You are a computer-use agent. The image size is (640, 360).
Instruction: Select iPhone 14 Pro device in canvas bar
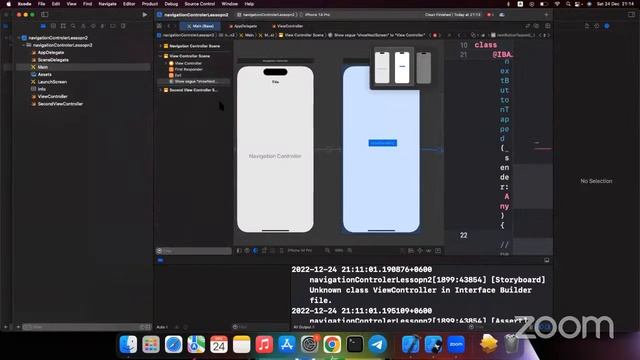[x=300, y=251]
